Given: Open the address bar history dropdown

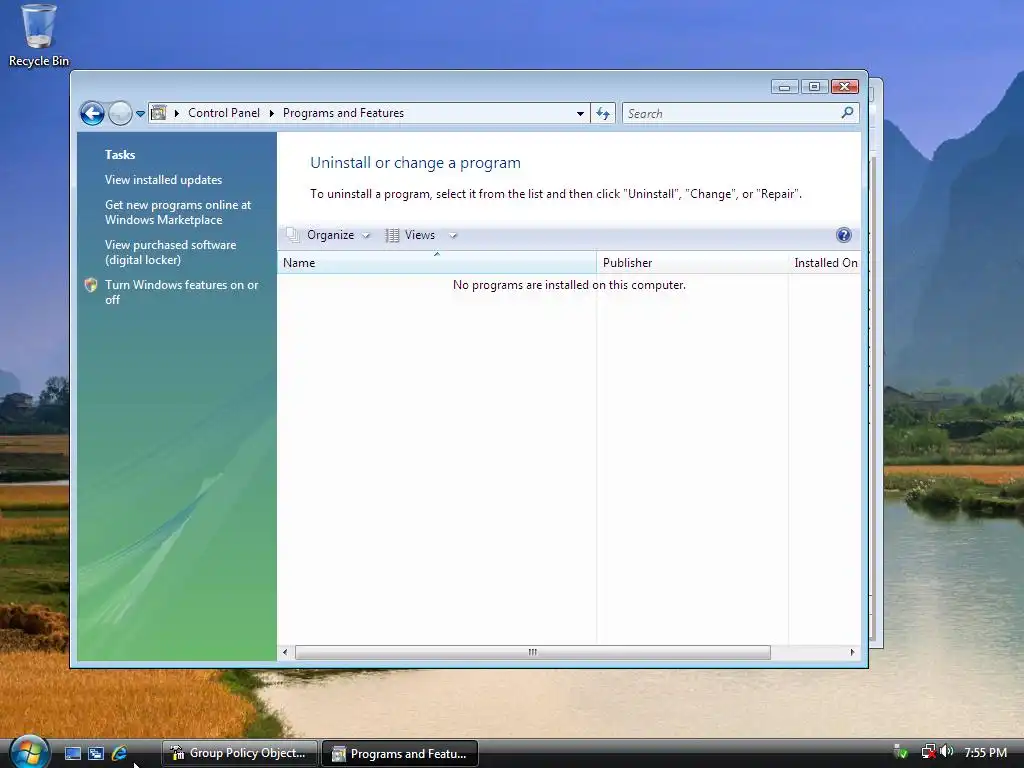Looking at the screenshot, I should click(580, 114).
